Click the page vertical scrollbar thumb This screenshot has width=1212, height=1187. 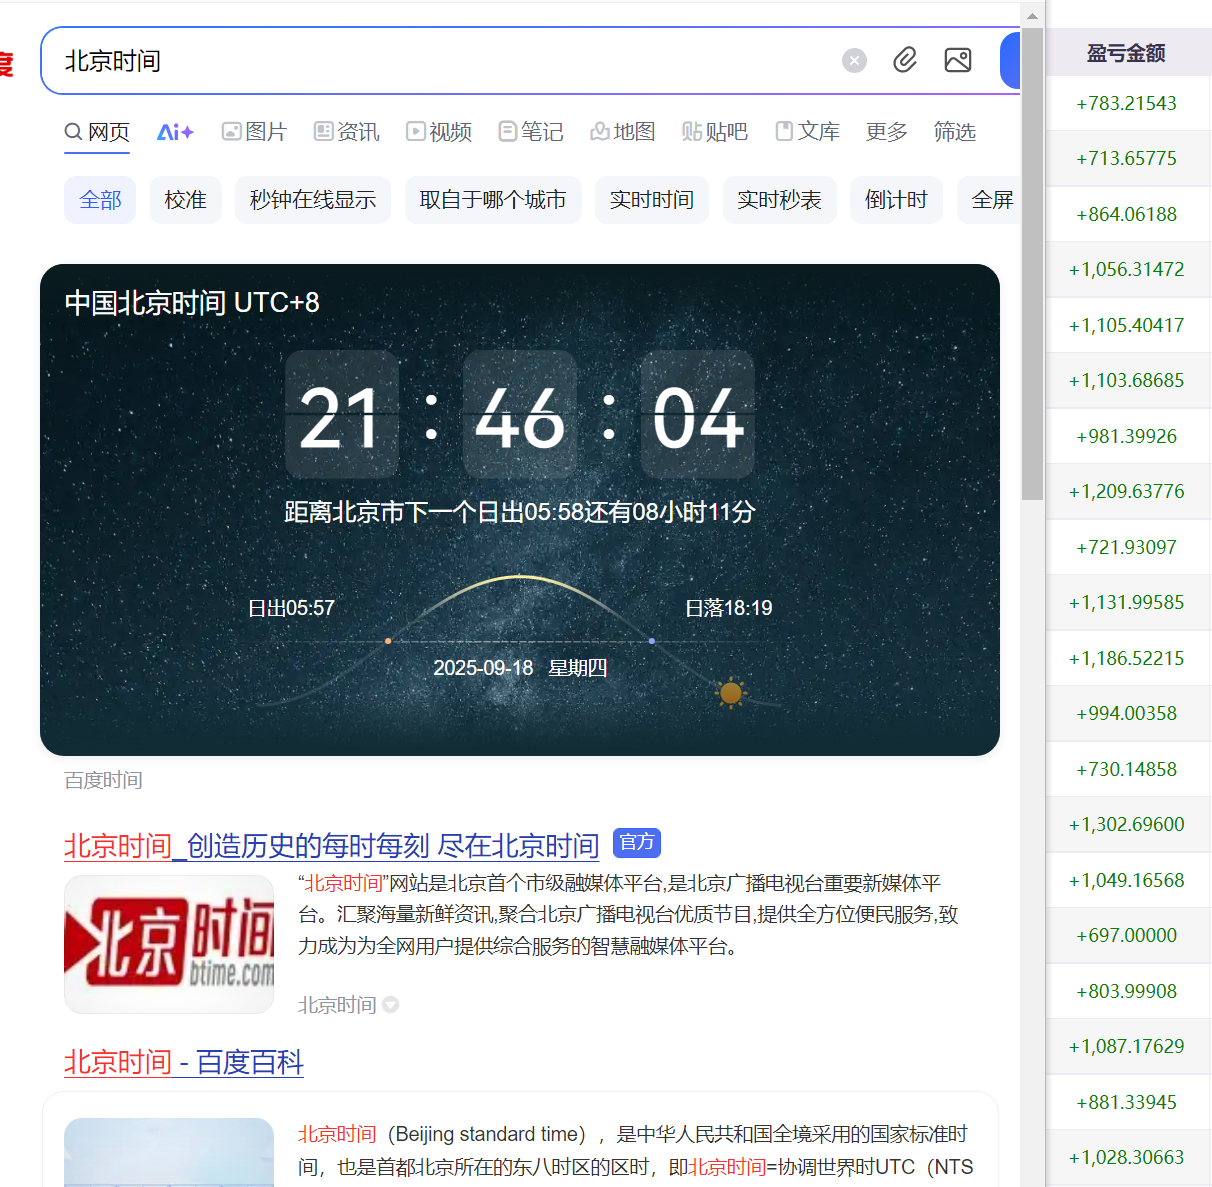(x=1032, y=260)
